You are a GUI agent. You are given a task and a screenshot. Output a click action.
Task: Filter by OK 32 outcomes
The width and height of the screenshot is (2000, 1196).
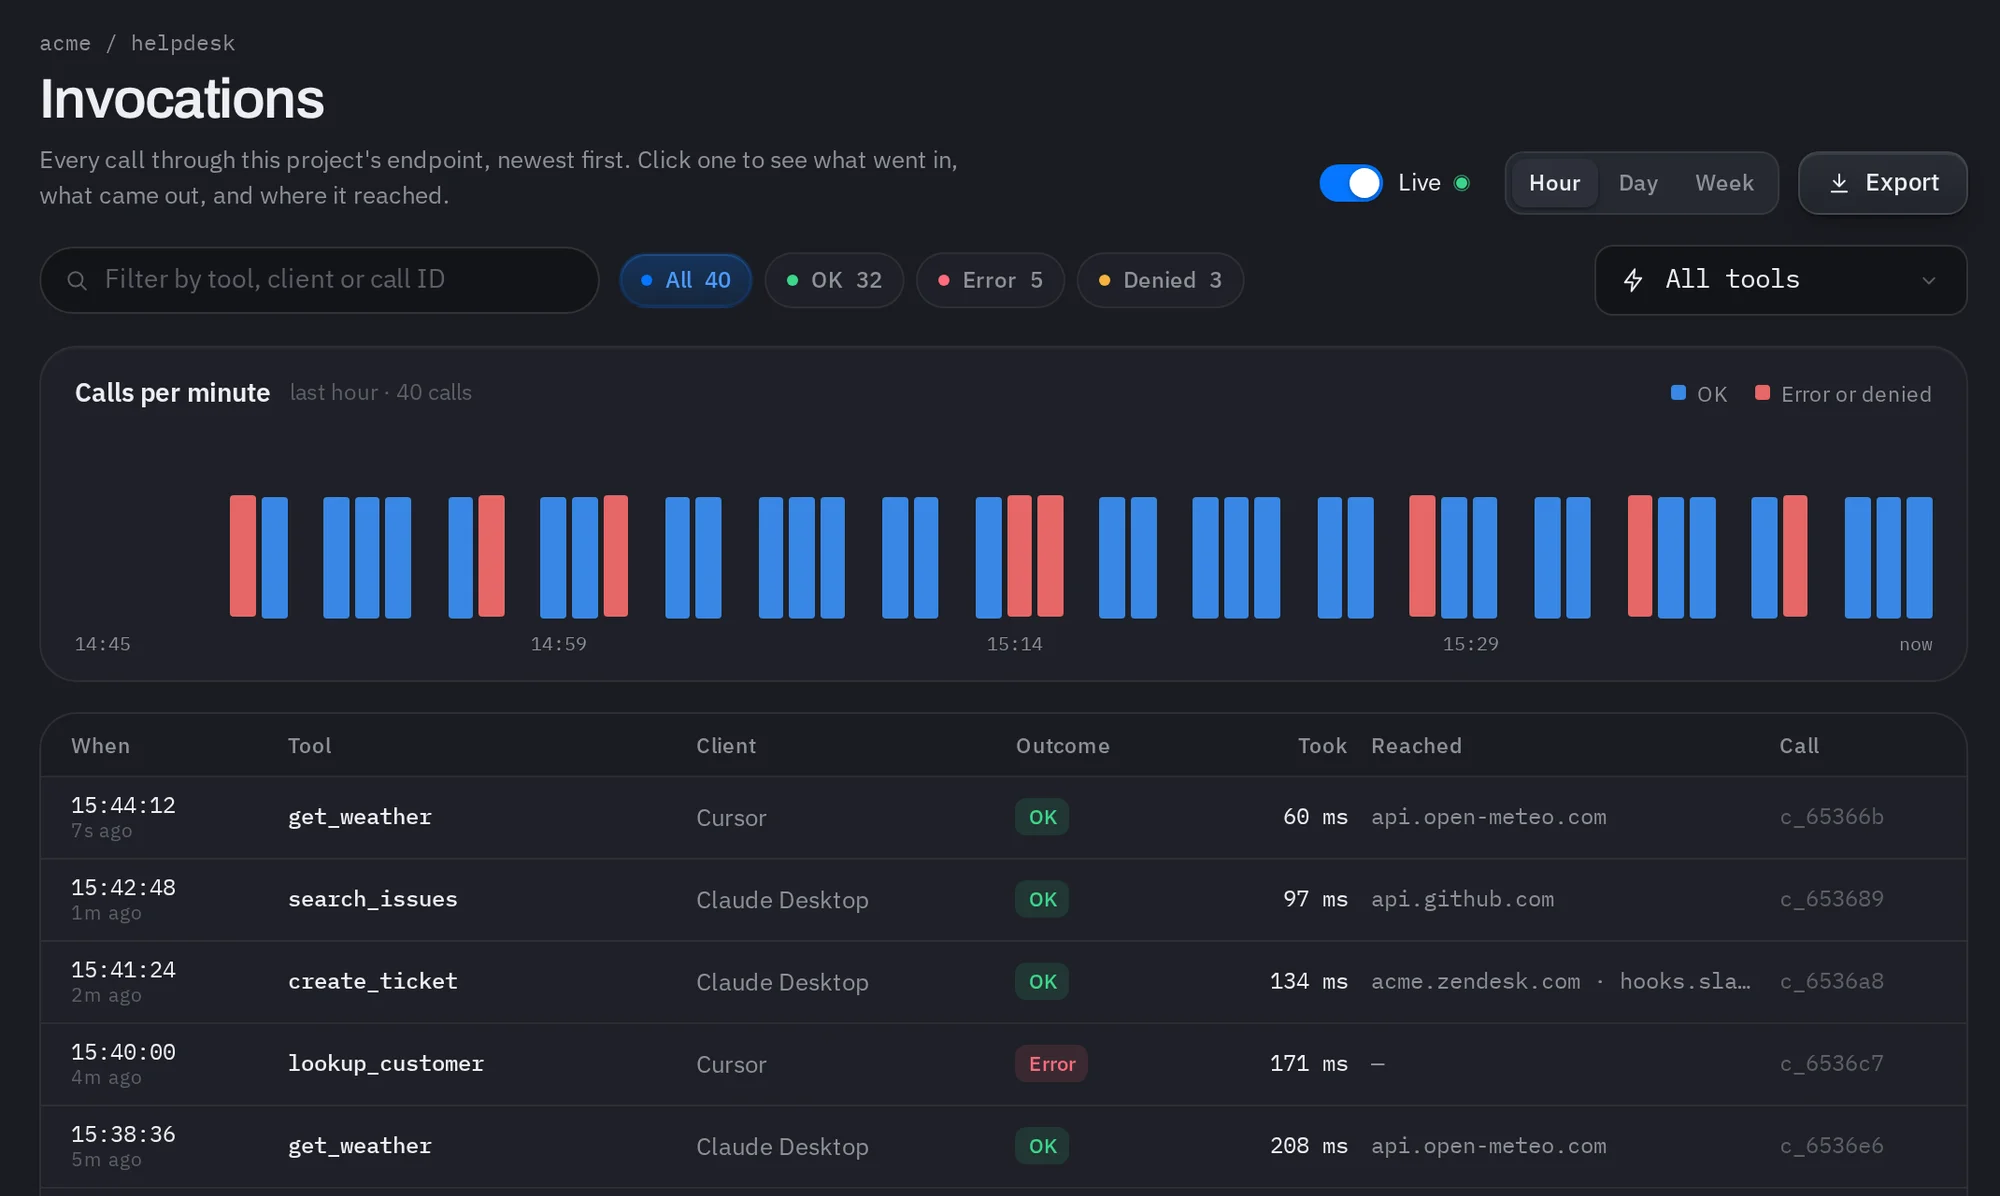(834, 280)
